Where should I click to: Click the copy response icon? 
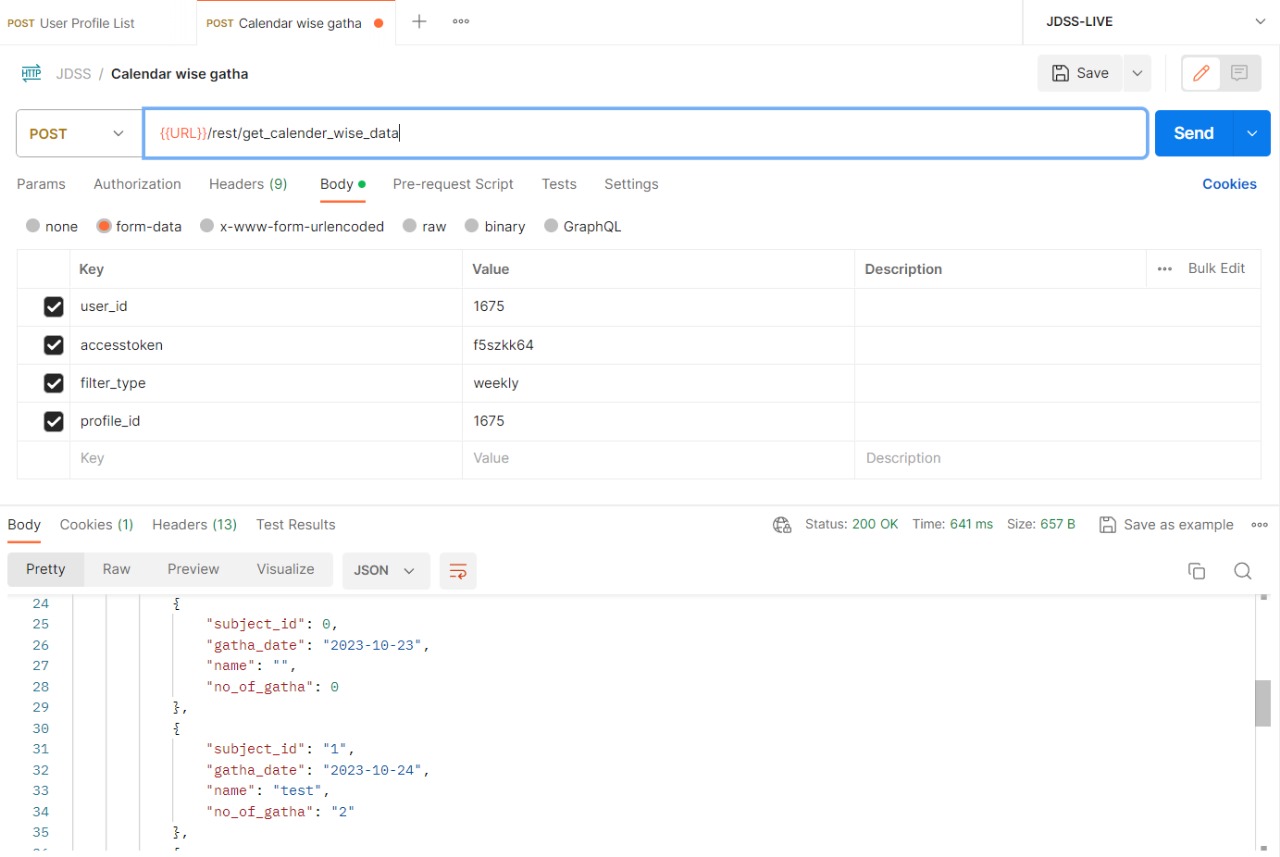click(x=1196, y=571)
